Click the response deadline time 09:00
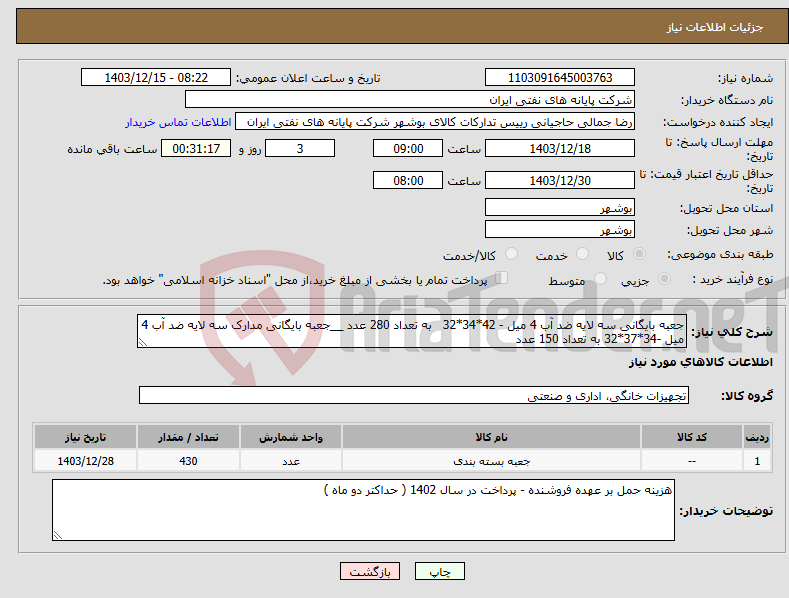 pyautogui.click(x=408, y=148)
